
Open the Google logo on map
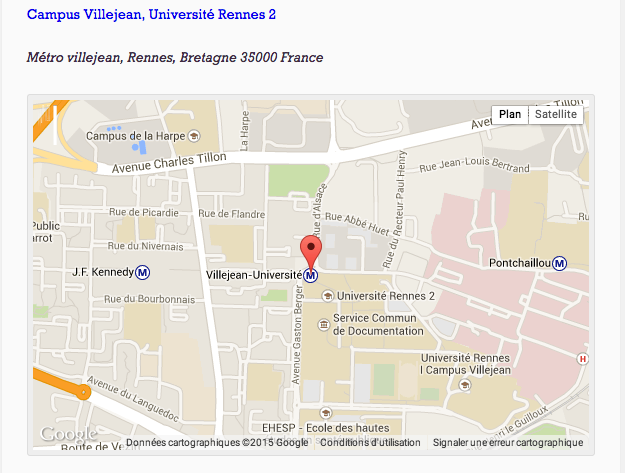click(68, 434)
